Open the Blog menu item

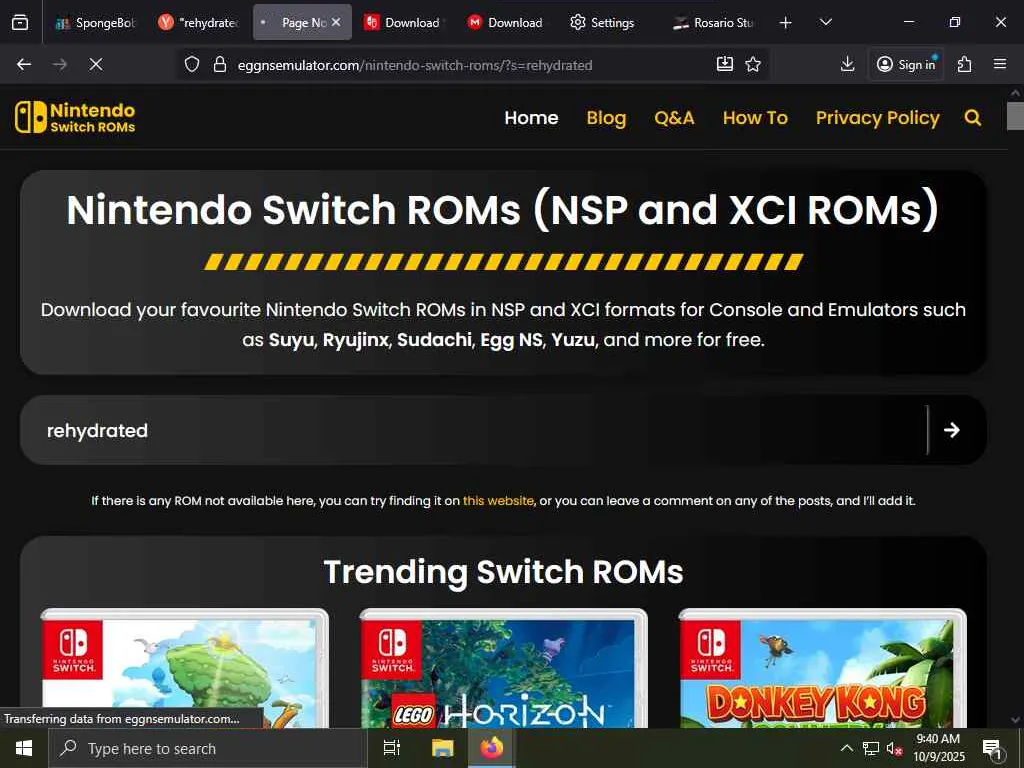tap(606, 118)
